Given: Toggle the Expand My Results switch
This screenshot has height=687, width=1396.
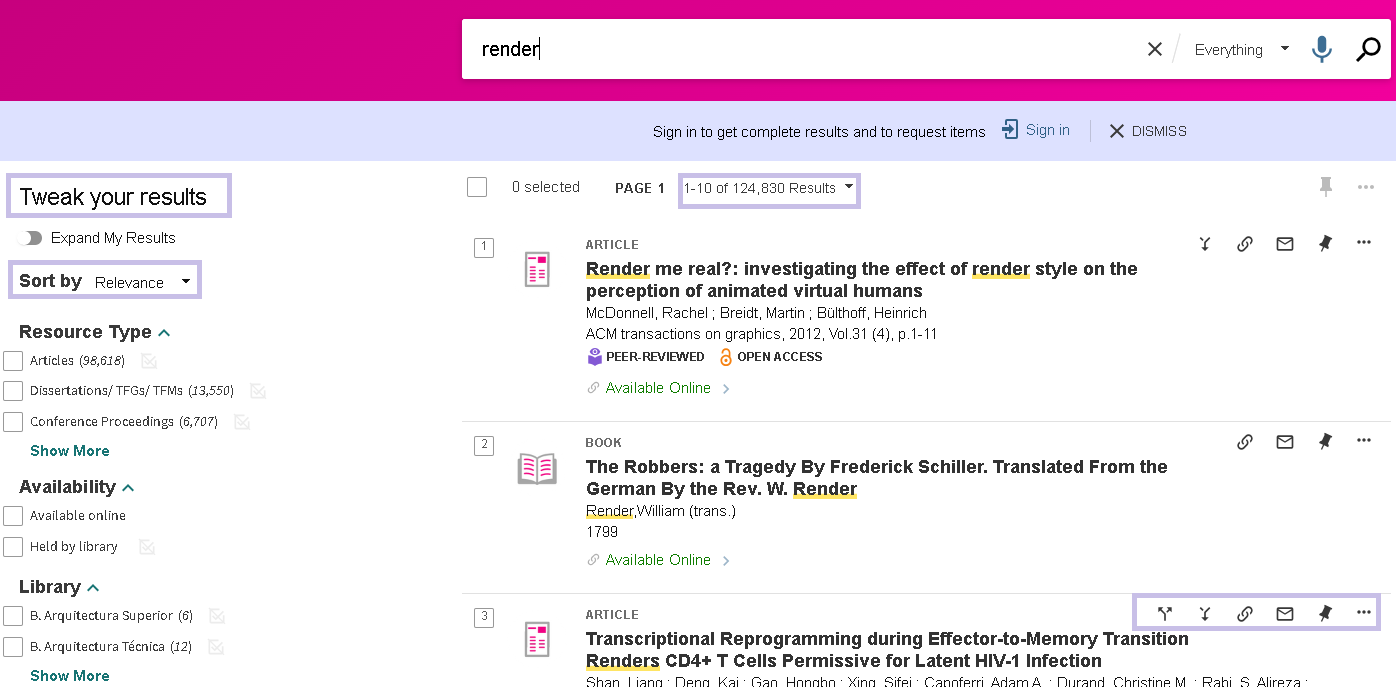Looking at the screenshot, I should [32, 238].
